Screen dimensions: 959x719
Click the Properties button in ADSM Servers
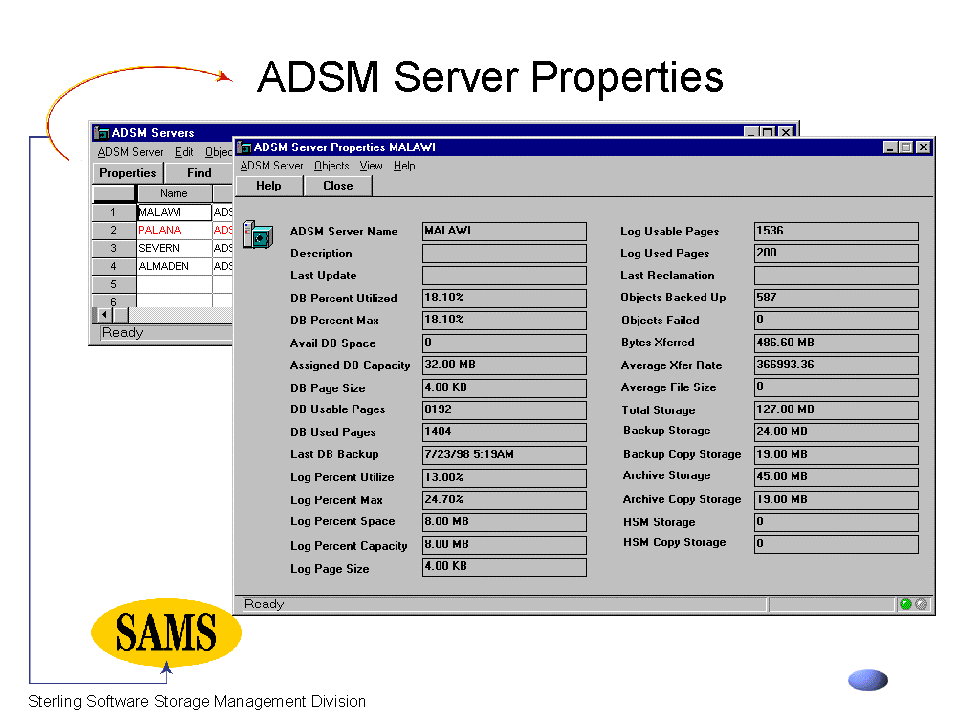click(127, 173)
